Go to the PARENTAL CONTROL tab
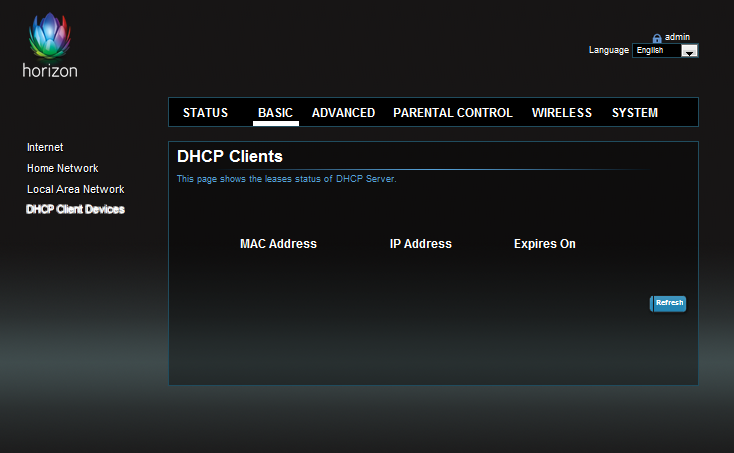 coord(453,113)
